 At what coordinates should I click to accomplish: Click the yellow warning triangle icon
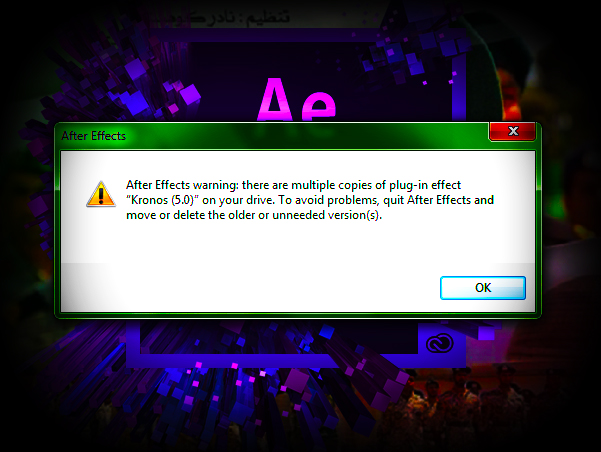101,194
